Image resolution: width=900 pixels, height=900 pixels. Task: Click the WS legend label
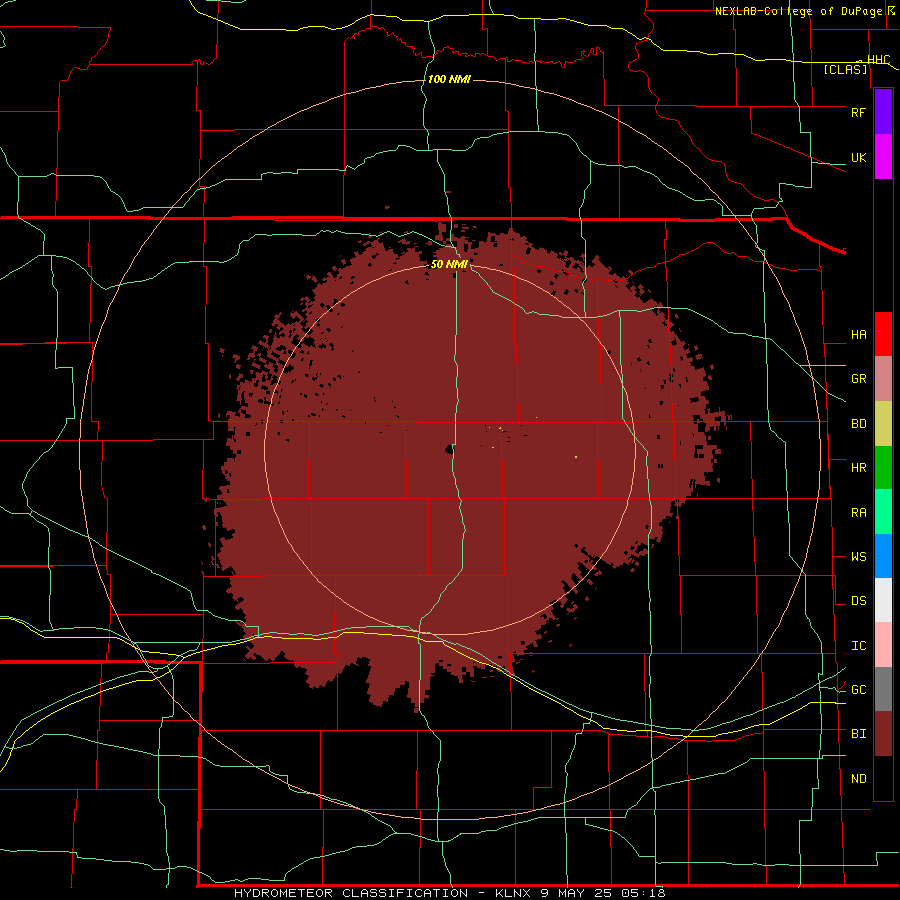point(858,557)
